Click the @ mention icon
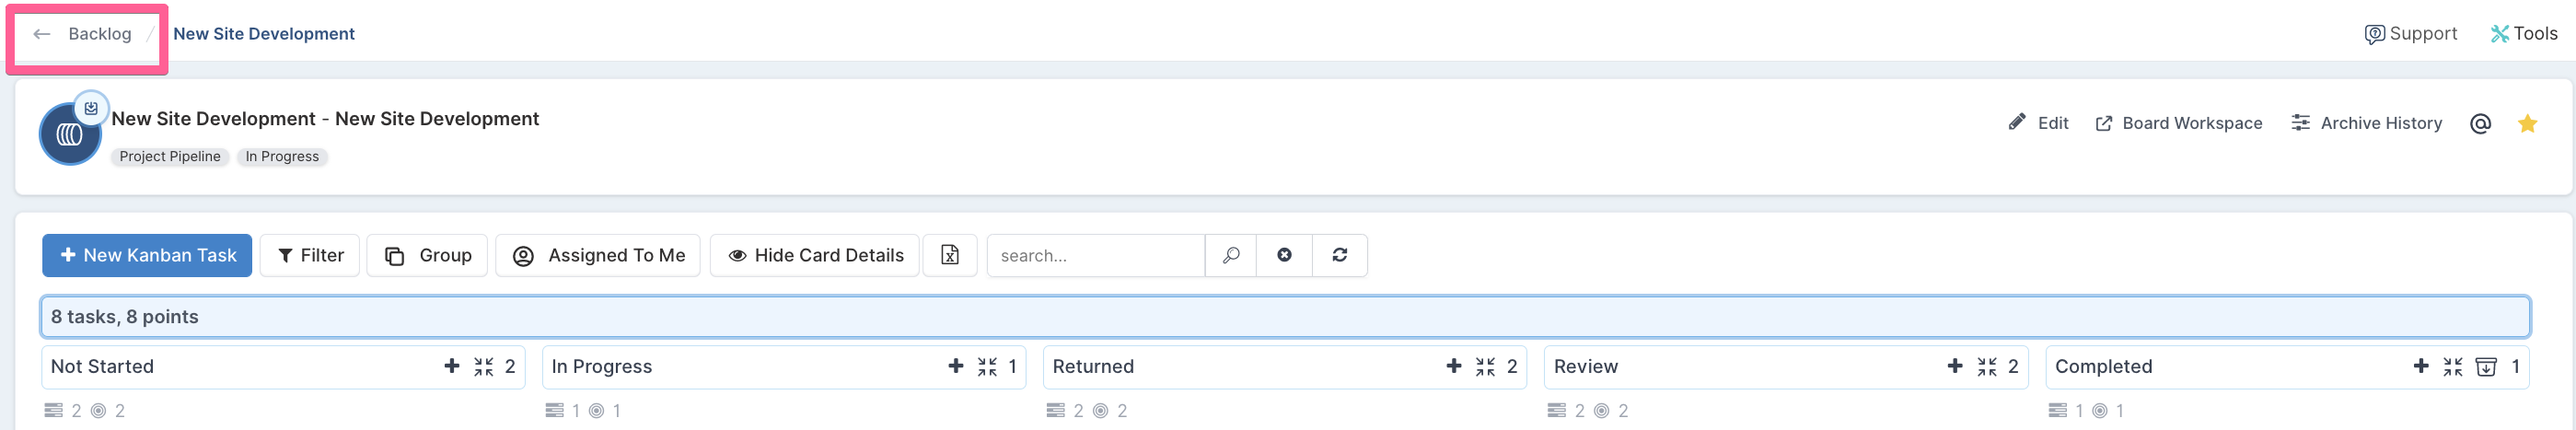This screenshot has width=2576, height=430. [x=2479, y=123]
